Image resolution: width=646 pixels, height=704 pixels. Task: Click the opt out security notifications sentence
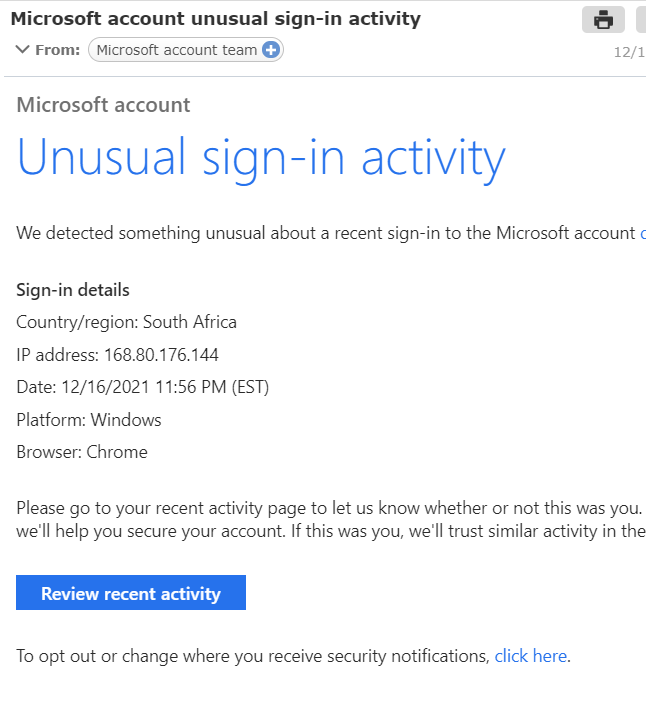coord(253,656)
